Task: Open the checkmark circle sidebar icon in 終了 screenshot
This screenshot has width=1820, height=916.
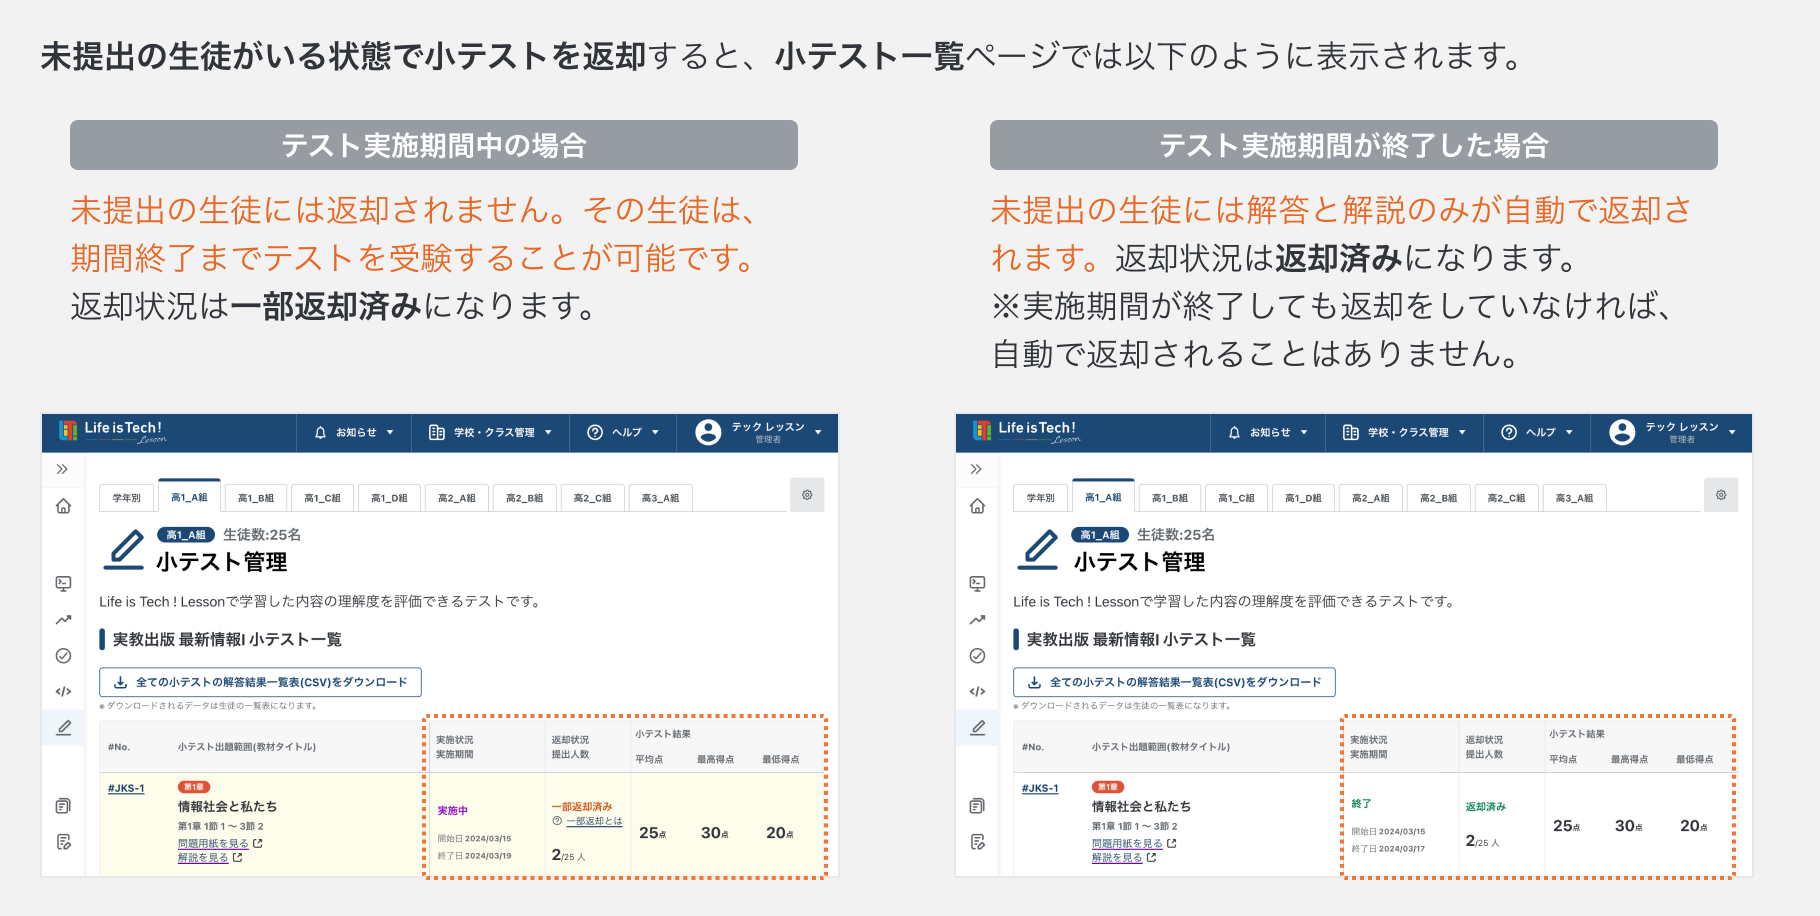Action: [x=977, y=656]
